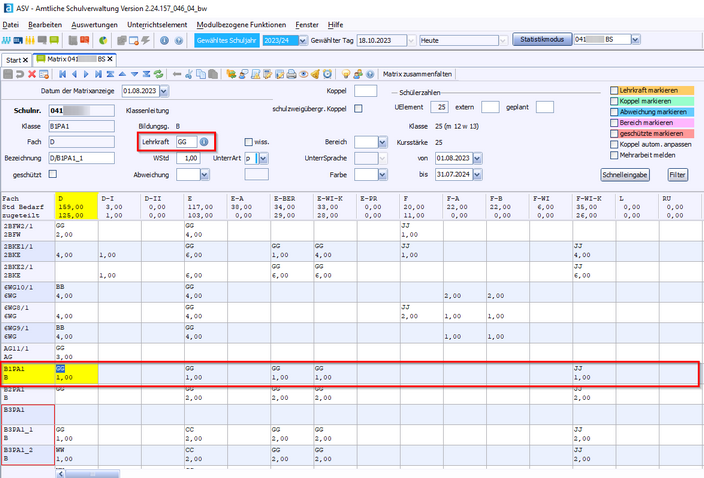Open the Bearbeiten menu
The height and width of the screenshot is (478, 704).
tap(45, 25)
